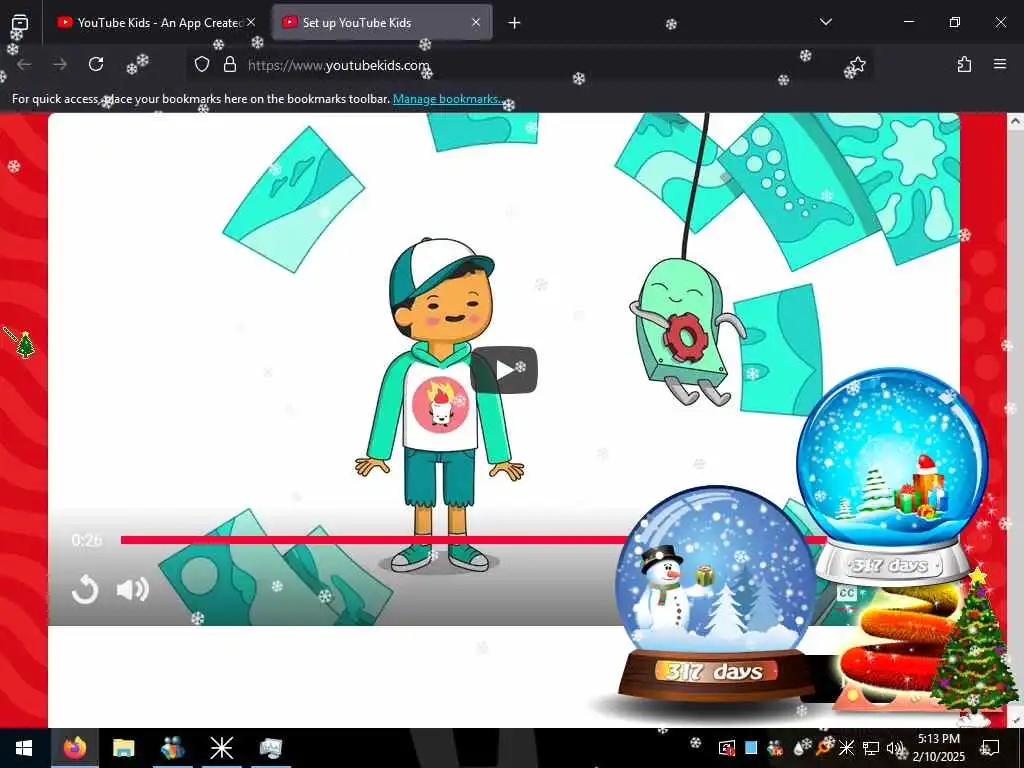Expand the list all tabs chevron
This screenshot has height=768, width=1024.
tap(825, 22)
